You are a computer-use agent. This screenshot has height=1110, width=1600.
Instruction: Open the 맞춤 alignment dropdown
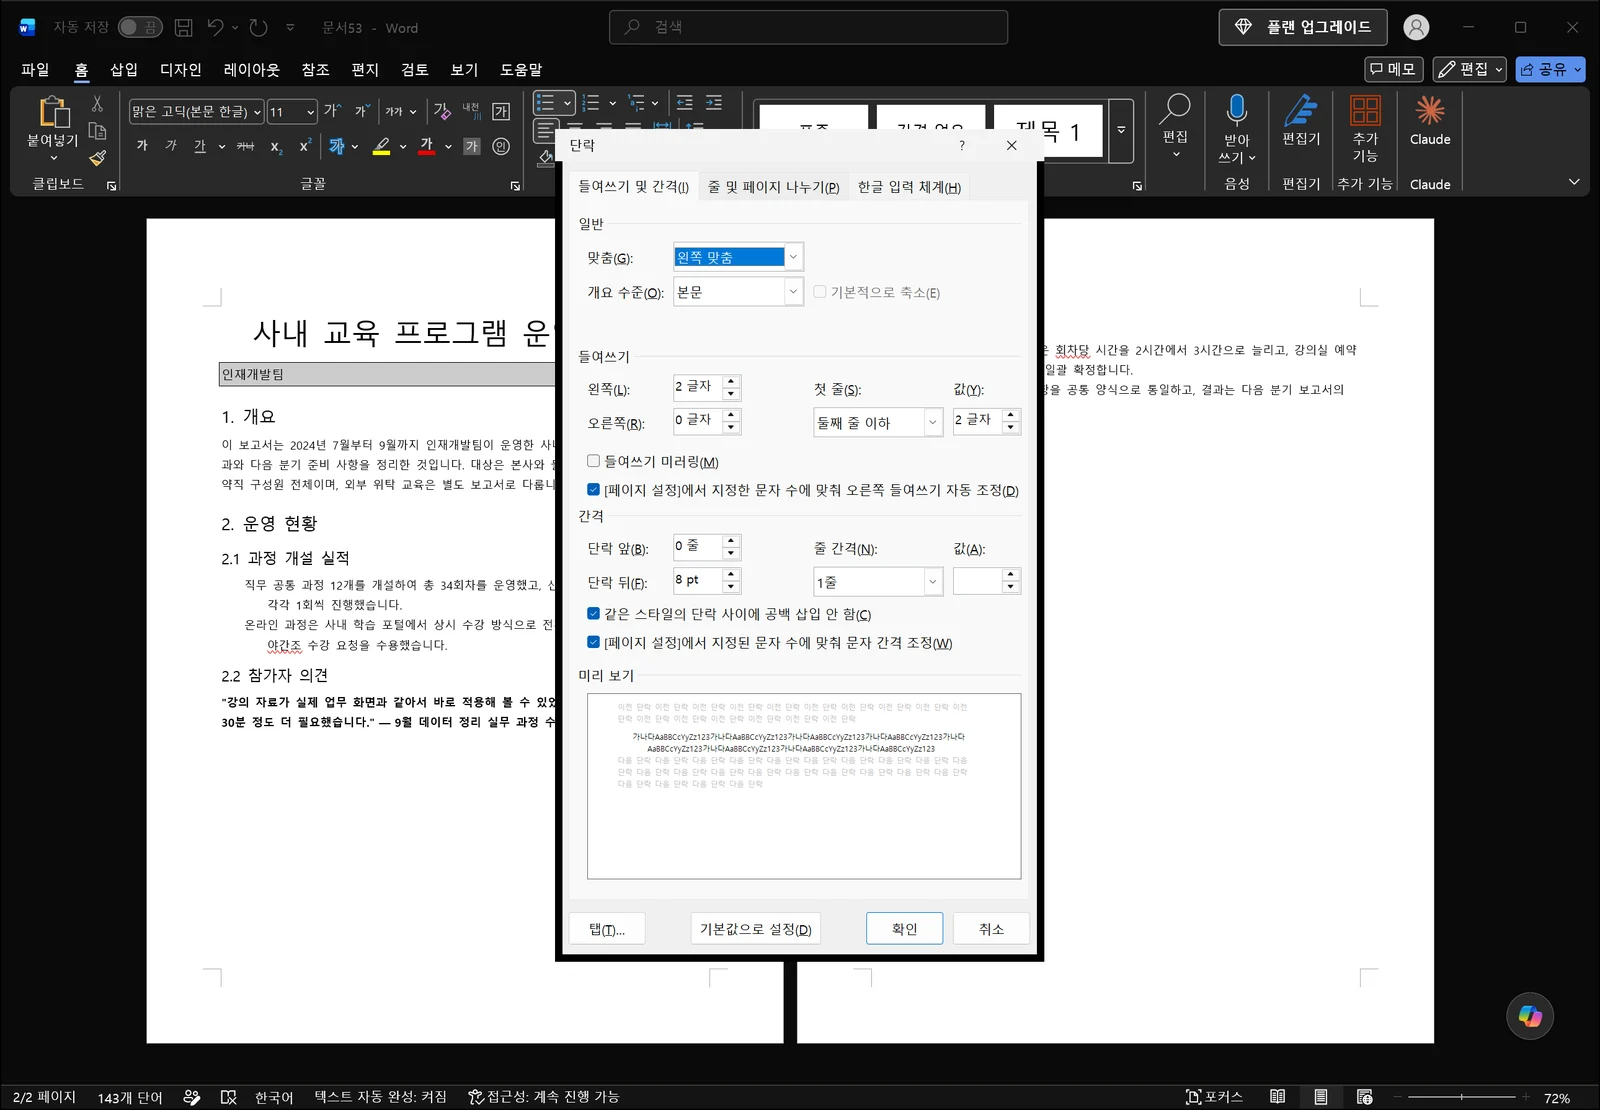[x=793, y=257]
